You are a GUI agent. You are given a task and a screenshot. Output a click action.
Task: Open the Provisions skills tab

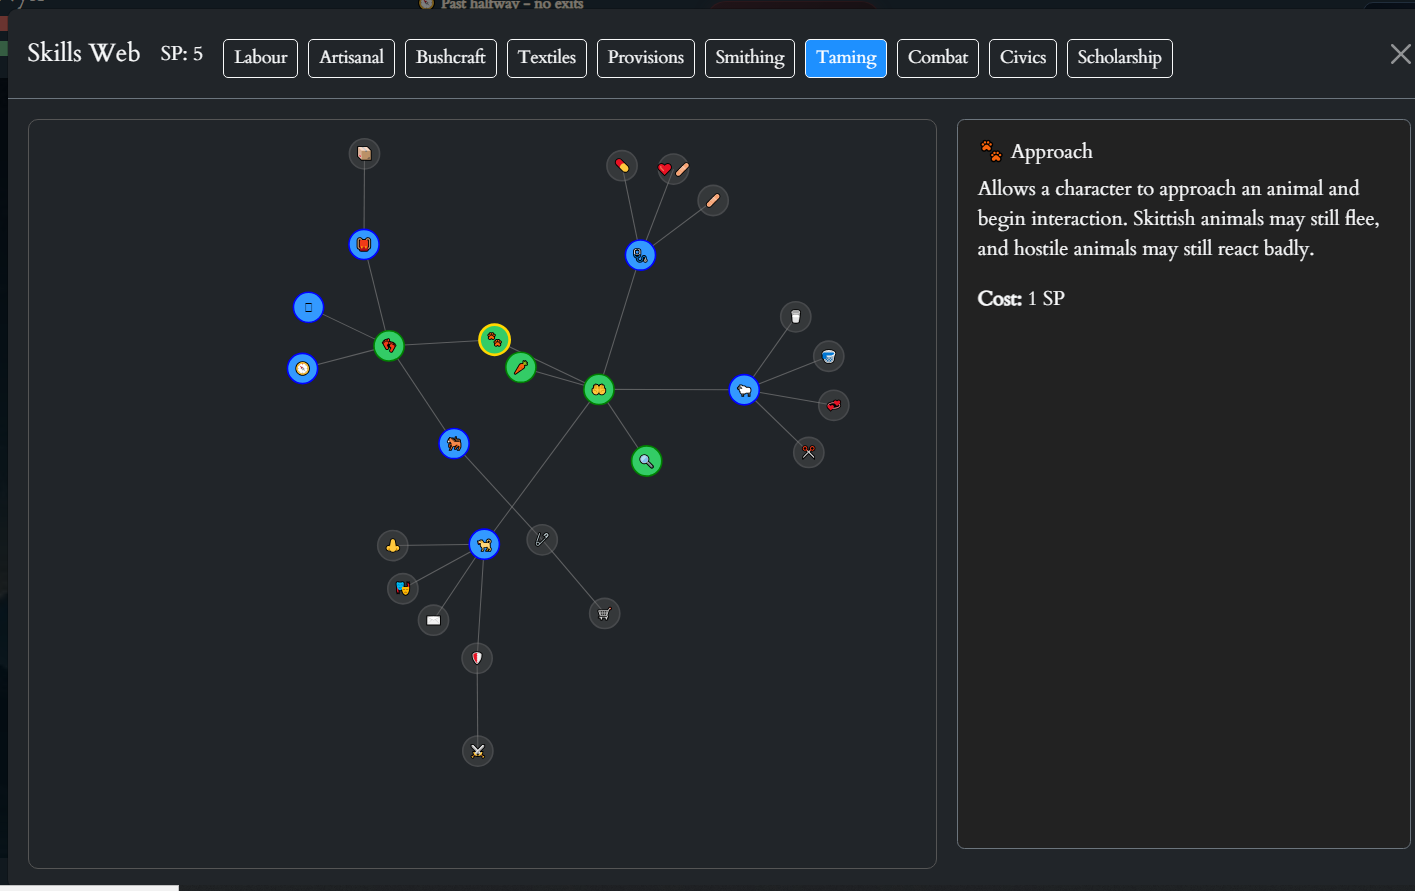click(x=646, y=58)
